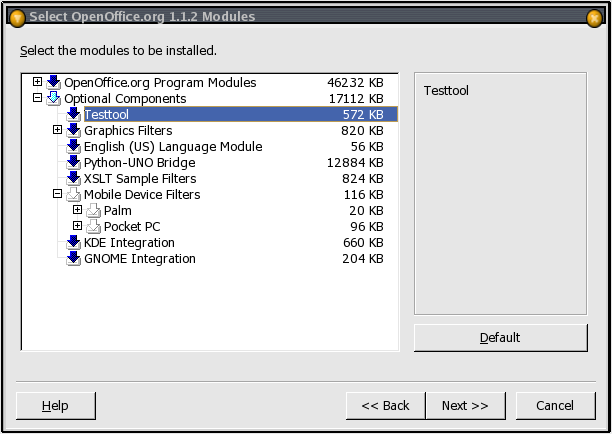
Task: Toggle install icon beside Palm
Action: click(x=93, y=210)
